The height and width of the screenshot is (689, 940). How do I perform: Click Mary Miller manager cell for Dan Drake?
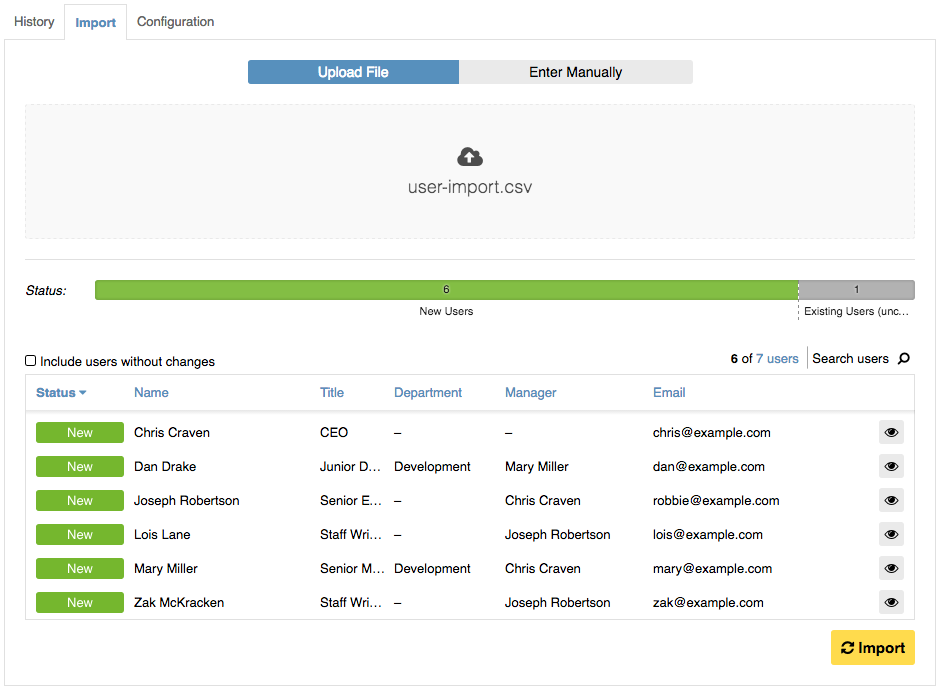(x=537, y=467)
